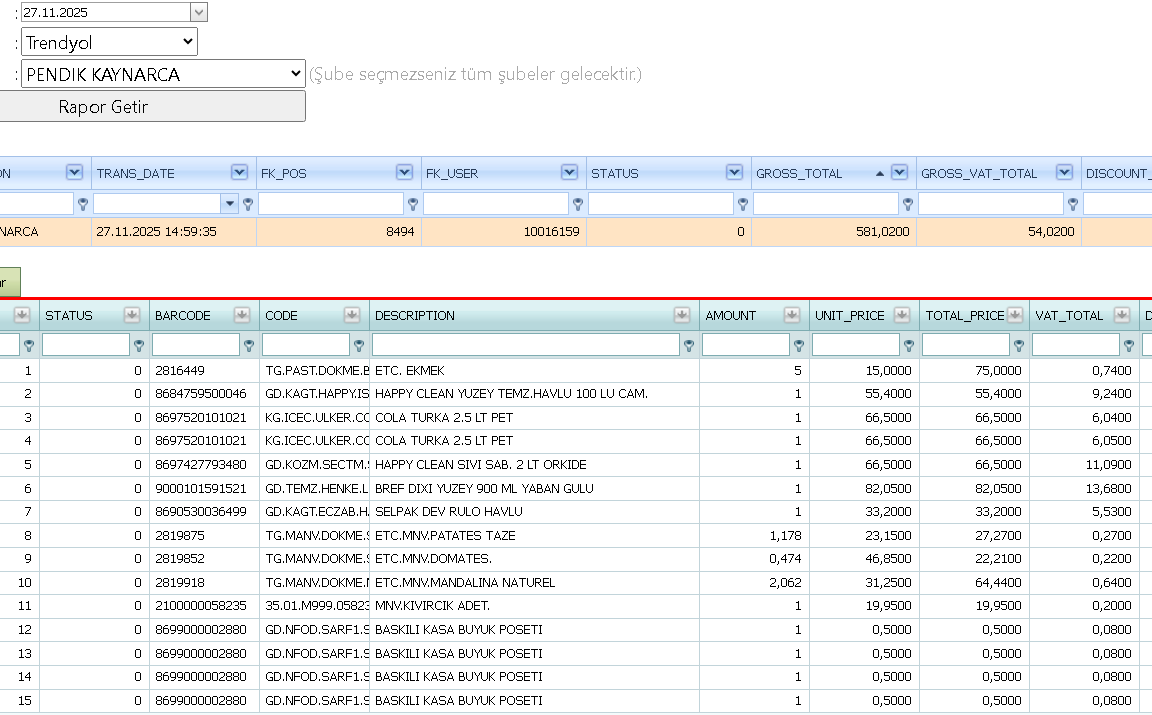1152x715 pixels.
Task: Click filter icon under FK_POS column
Action: 413,204
